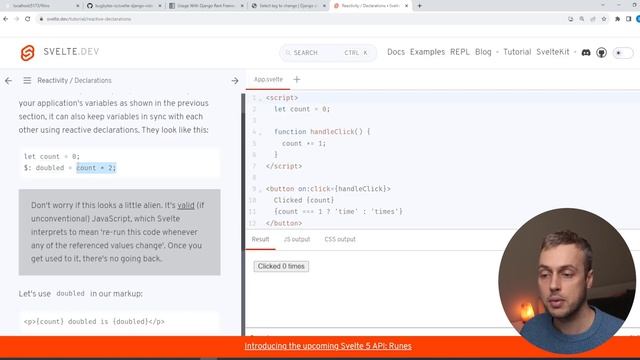Click the Svelte logo icon

[x=27, y=53]
